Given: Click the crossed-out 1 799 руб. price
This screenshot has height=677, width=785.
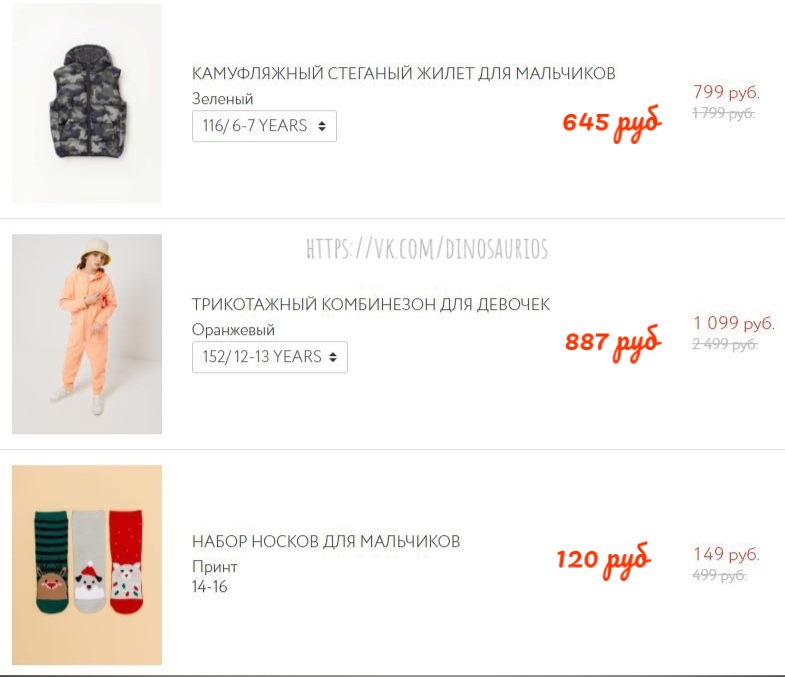Looking at the screenshot, I should click(x=723, y=113).
